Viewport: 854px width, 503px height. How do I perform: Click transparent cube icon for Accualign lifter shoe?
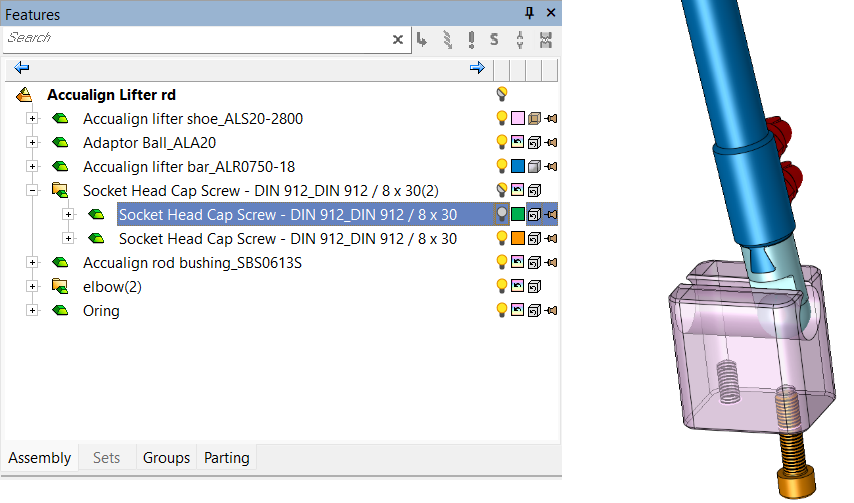click(x=534, y=119)
